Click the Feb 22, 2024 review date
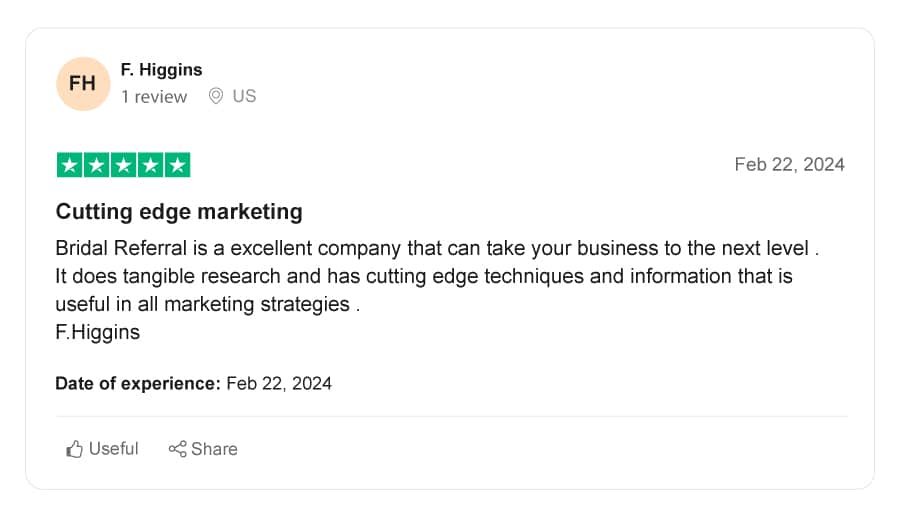 pyautogui.click(x=789, y=165)
